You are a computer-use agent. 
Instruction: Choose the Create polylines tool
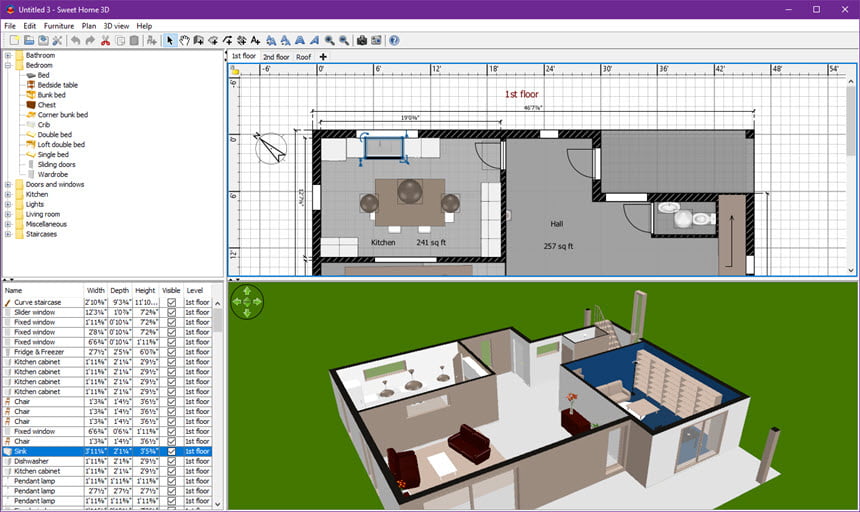[x=227, y=40]
